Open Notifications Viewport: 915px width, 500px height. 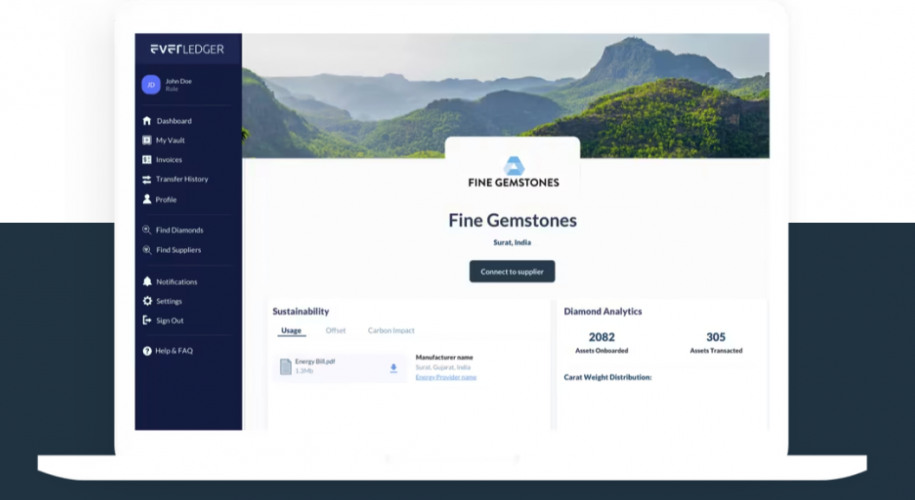coord(177,282)
